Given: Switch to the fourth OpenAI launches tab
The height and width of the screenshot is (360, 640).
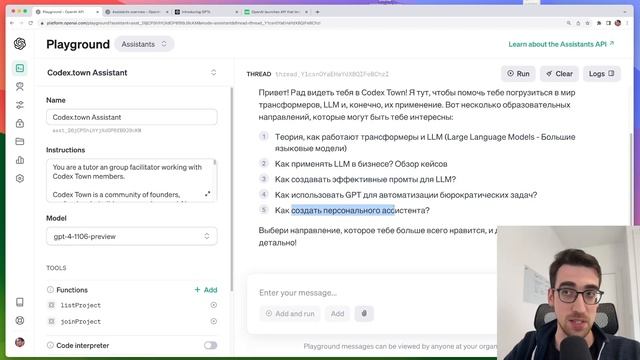Looking at the screenshot, I should (276, 12).
